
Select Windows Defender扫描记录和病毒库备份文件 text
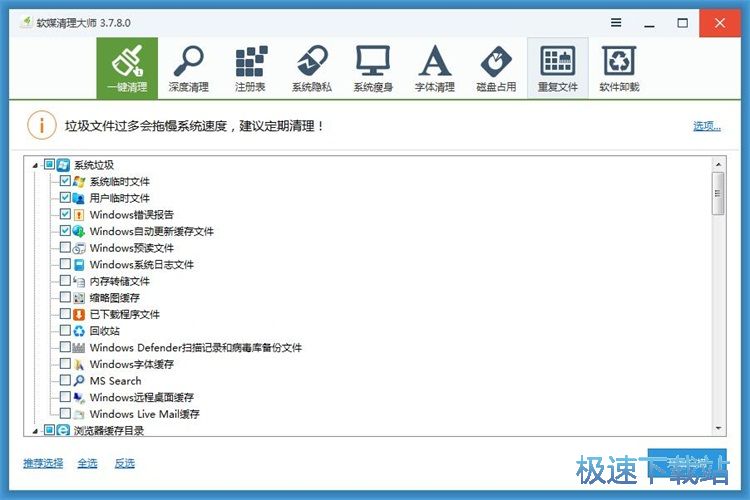[x=196, y=347]
